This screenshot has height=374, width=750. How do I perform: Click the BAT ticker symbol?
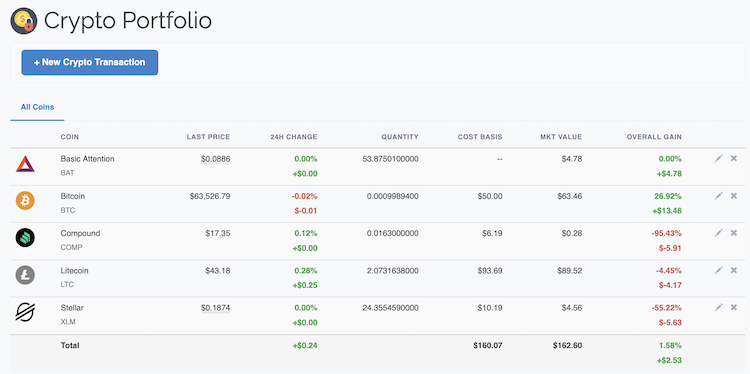pyautogui.click(x=67, y=173)
